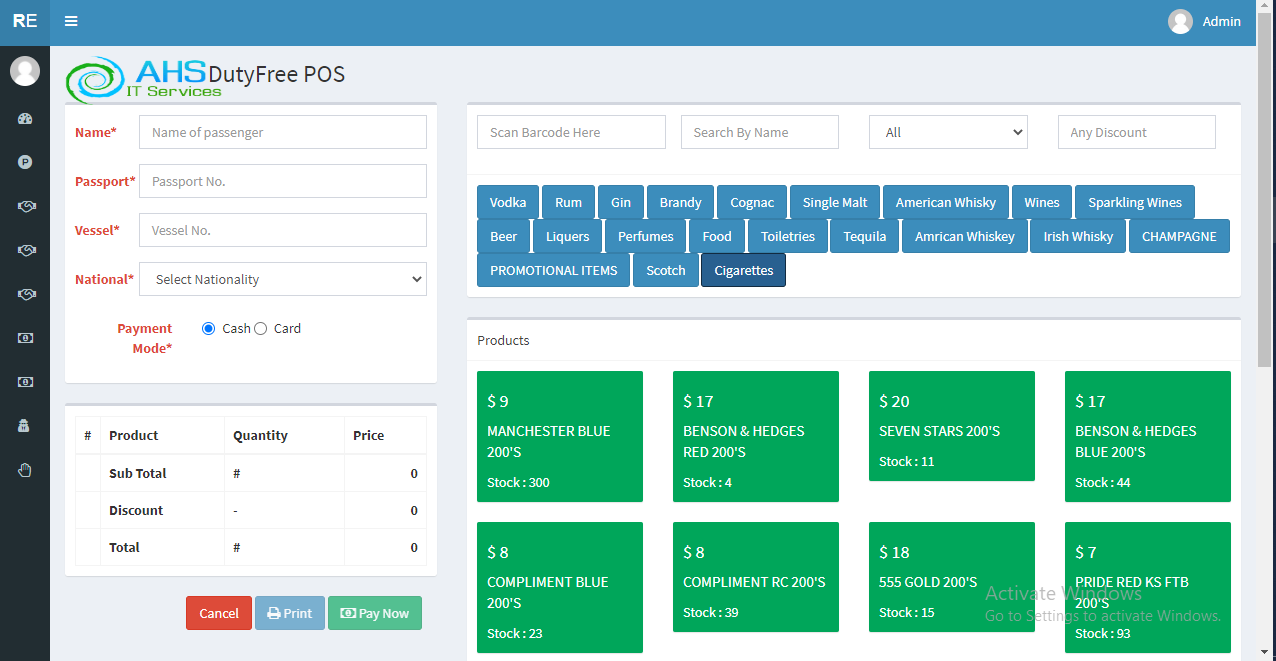
Task: Click the sidebar user avatar
Action: click(x=25, y=71)
